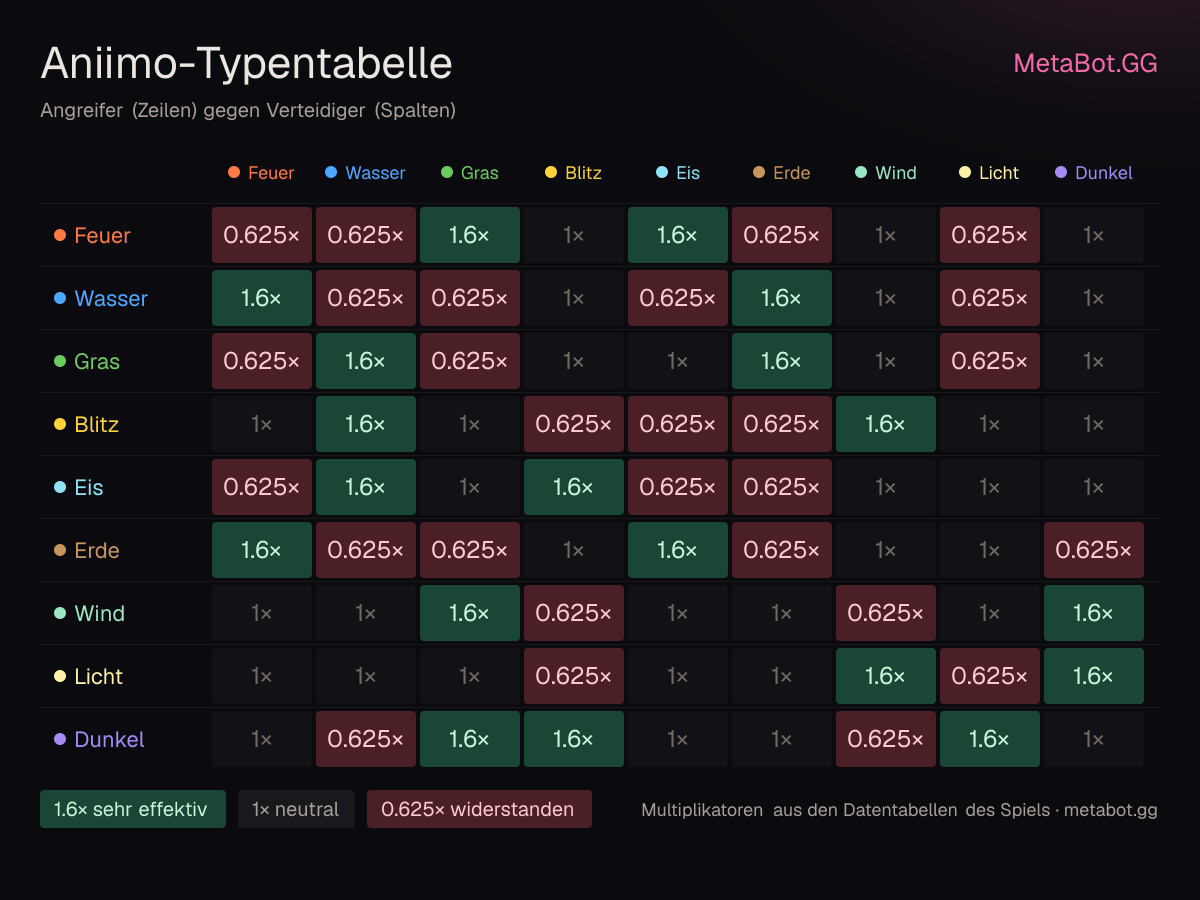Select the Feuer column header
1200x900 pixels.
pyautogui.click(x=261, y=173)
